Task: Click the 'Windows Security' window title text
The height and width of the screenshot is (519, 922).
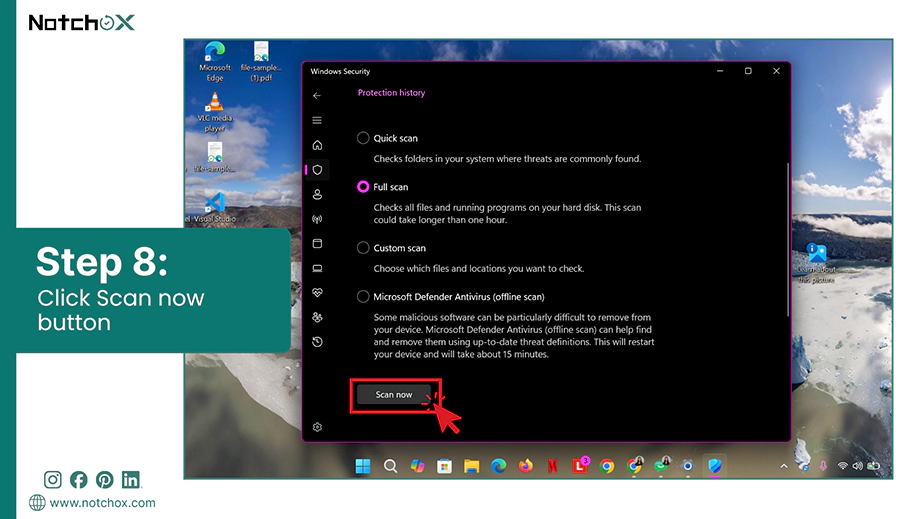Action: click(x=340, y=71)
